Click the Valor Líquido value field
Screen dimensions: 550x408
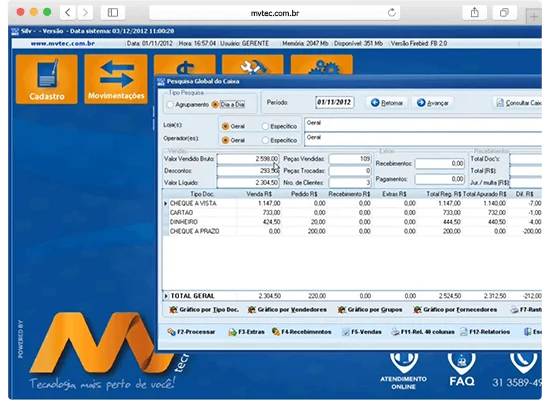[248, 182]
